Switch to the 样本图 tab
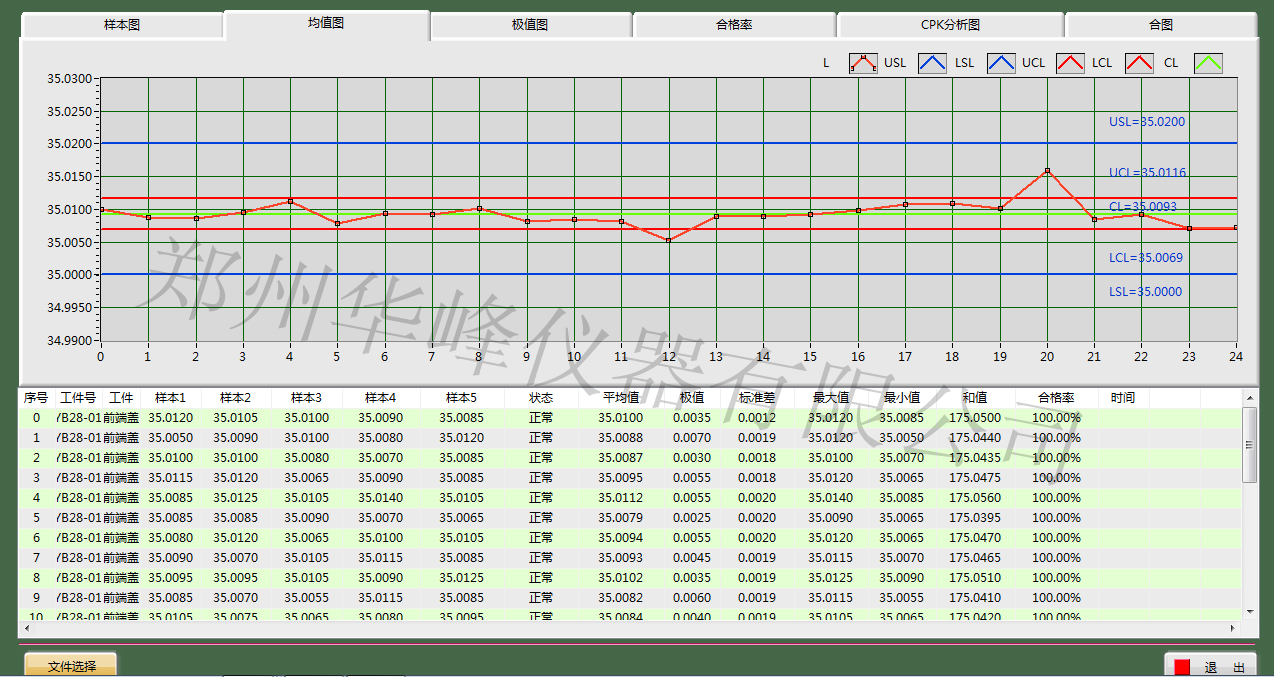The image size is (1274, 677). pyautogui.click(x=122, y=25)
